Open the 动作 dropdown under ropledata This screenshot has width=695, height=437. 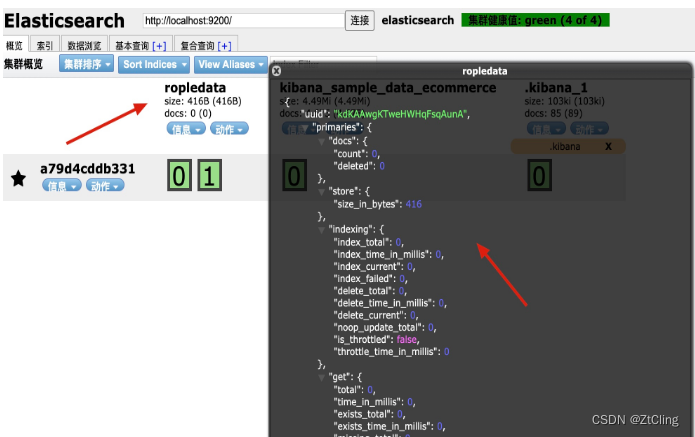tap(229, 129)
